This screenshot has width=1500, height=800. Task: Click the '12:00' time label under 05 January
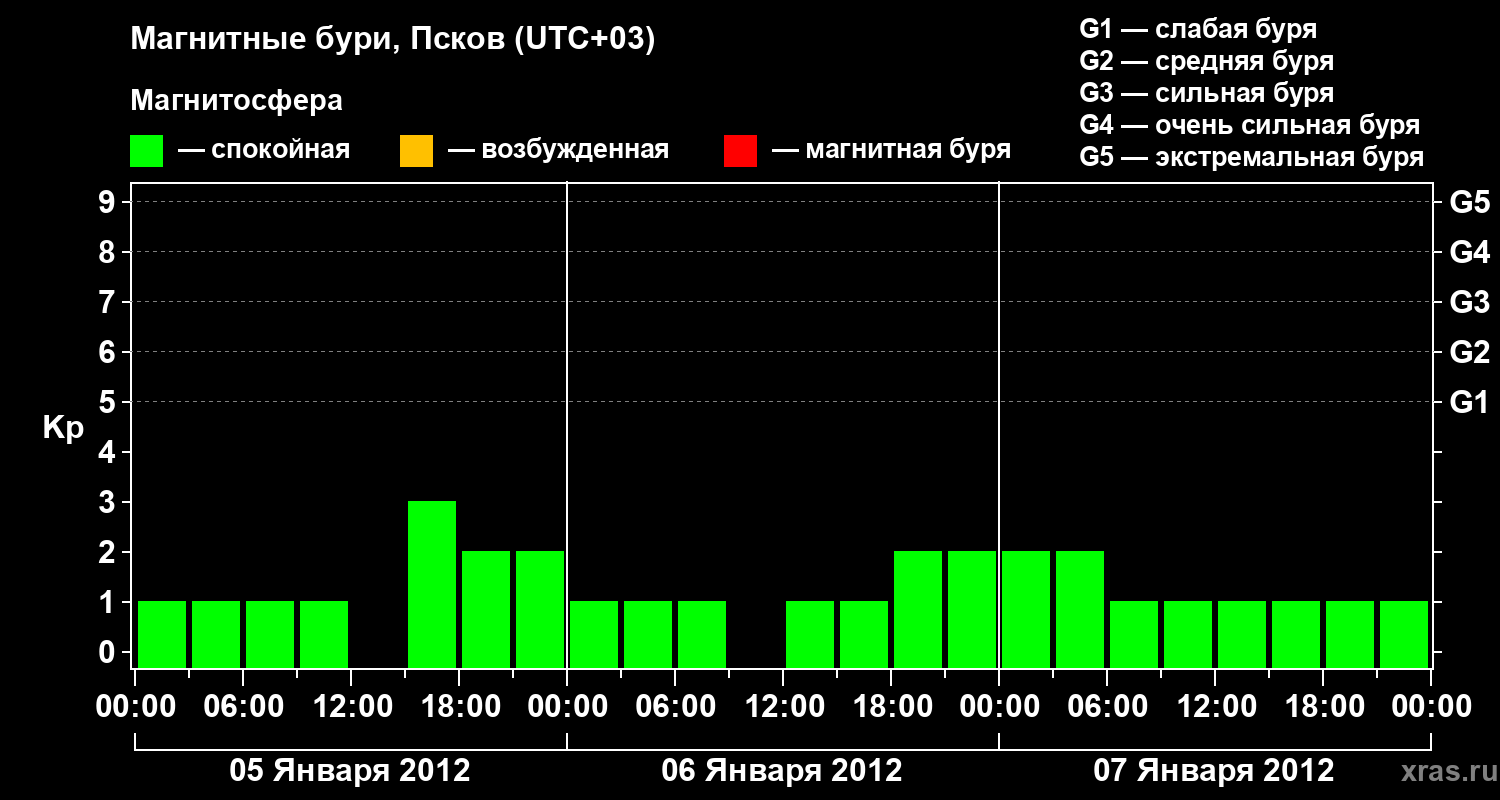[351, 707]
